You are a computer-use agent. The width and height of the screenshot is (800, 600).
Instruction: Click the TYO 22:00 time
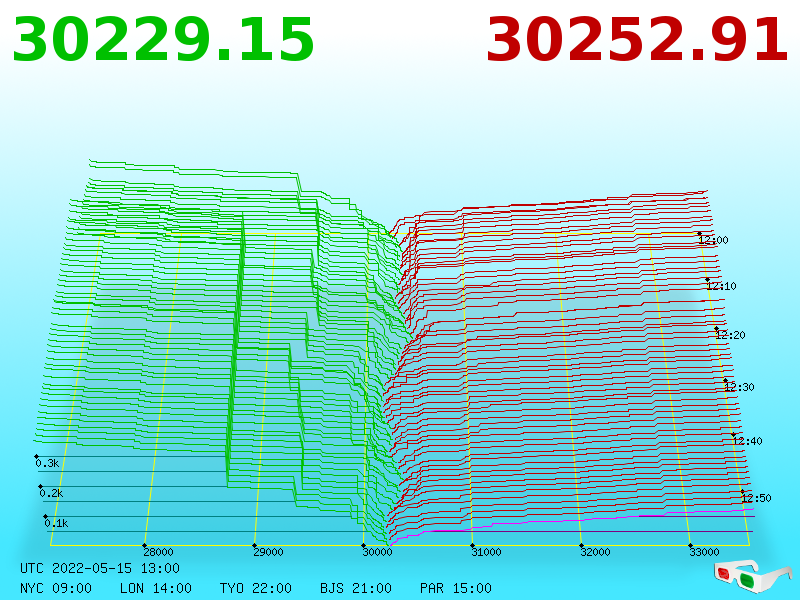point(256,588)
